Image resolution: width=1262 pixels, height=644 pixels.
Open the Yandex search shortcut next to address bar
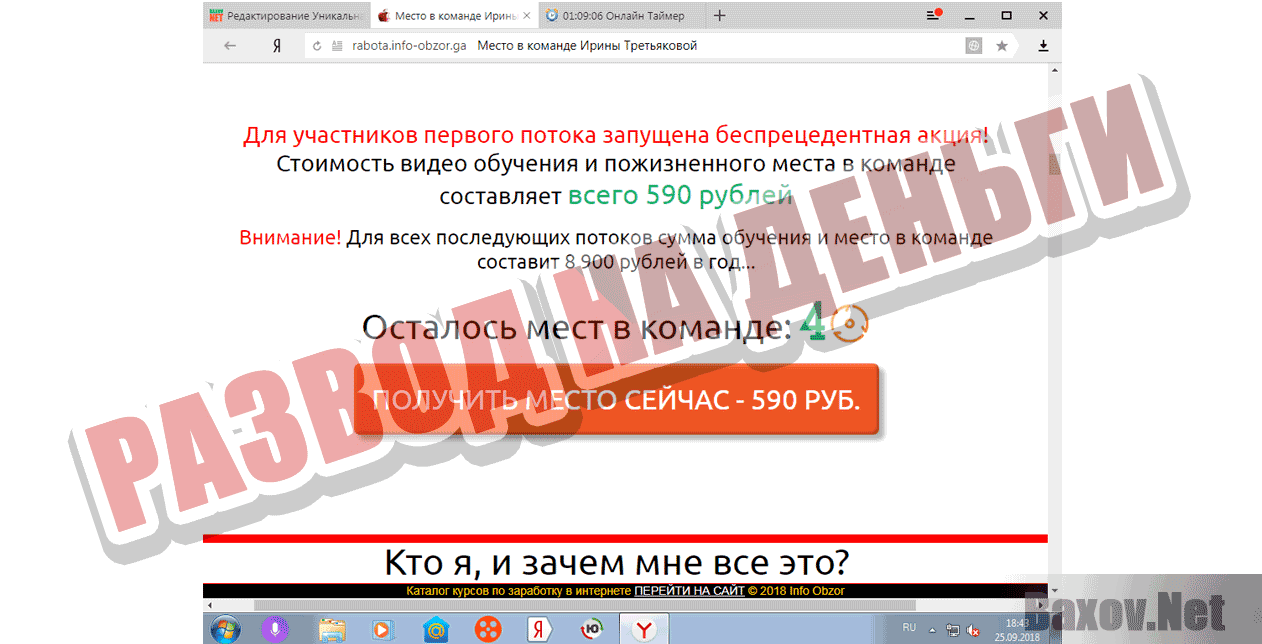277,45
